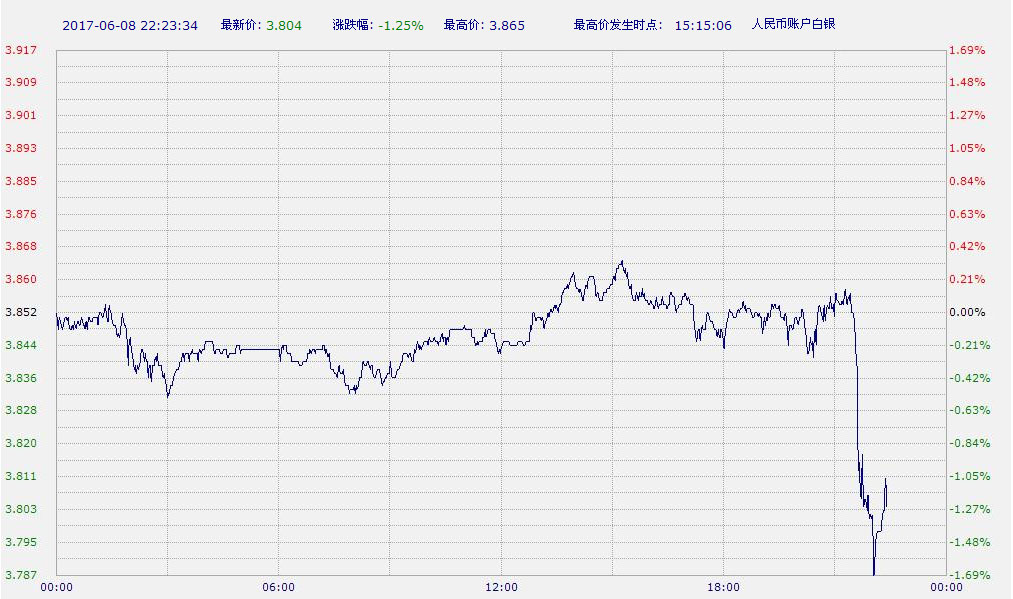The image size is (1013, 599).
Task: Click the 涨跌幅 value -1.25%
Action: point(401,26)
